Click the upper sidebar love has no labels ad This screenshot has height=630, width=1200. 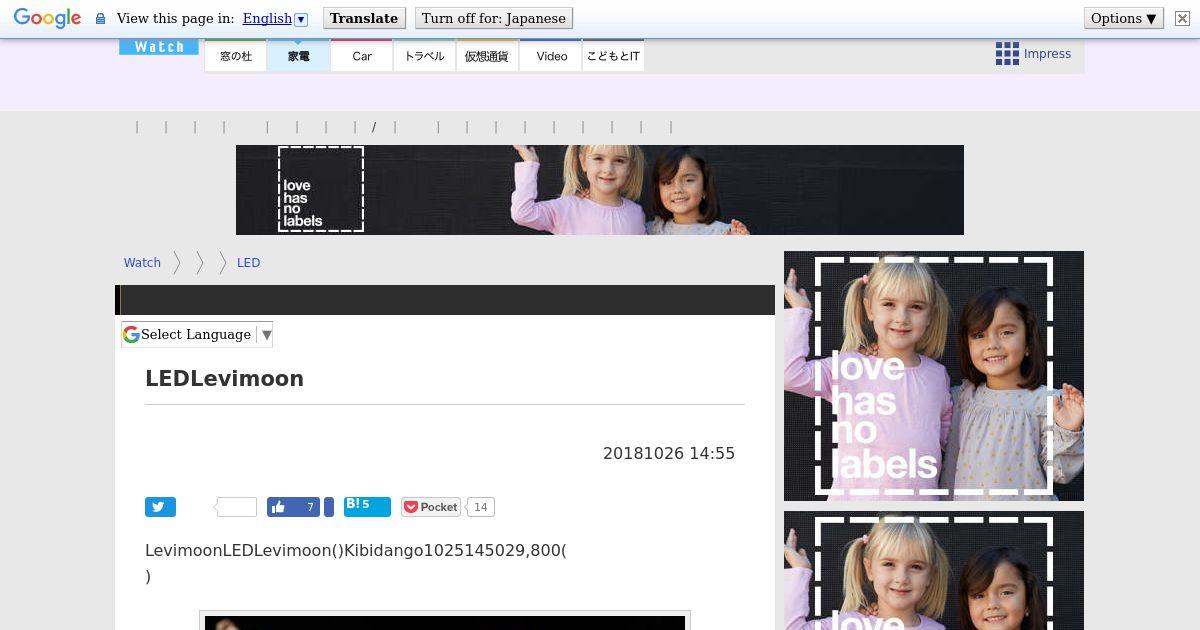(934, 376)
